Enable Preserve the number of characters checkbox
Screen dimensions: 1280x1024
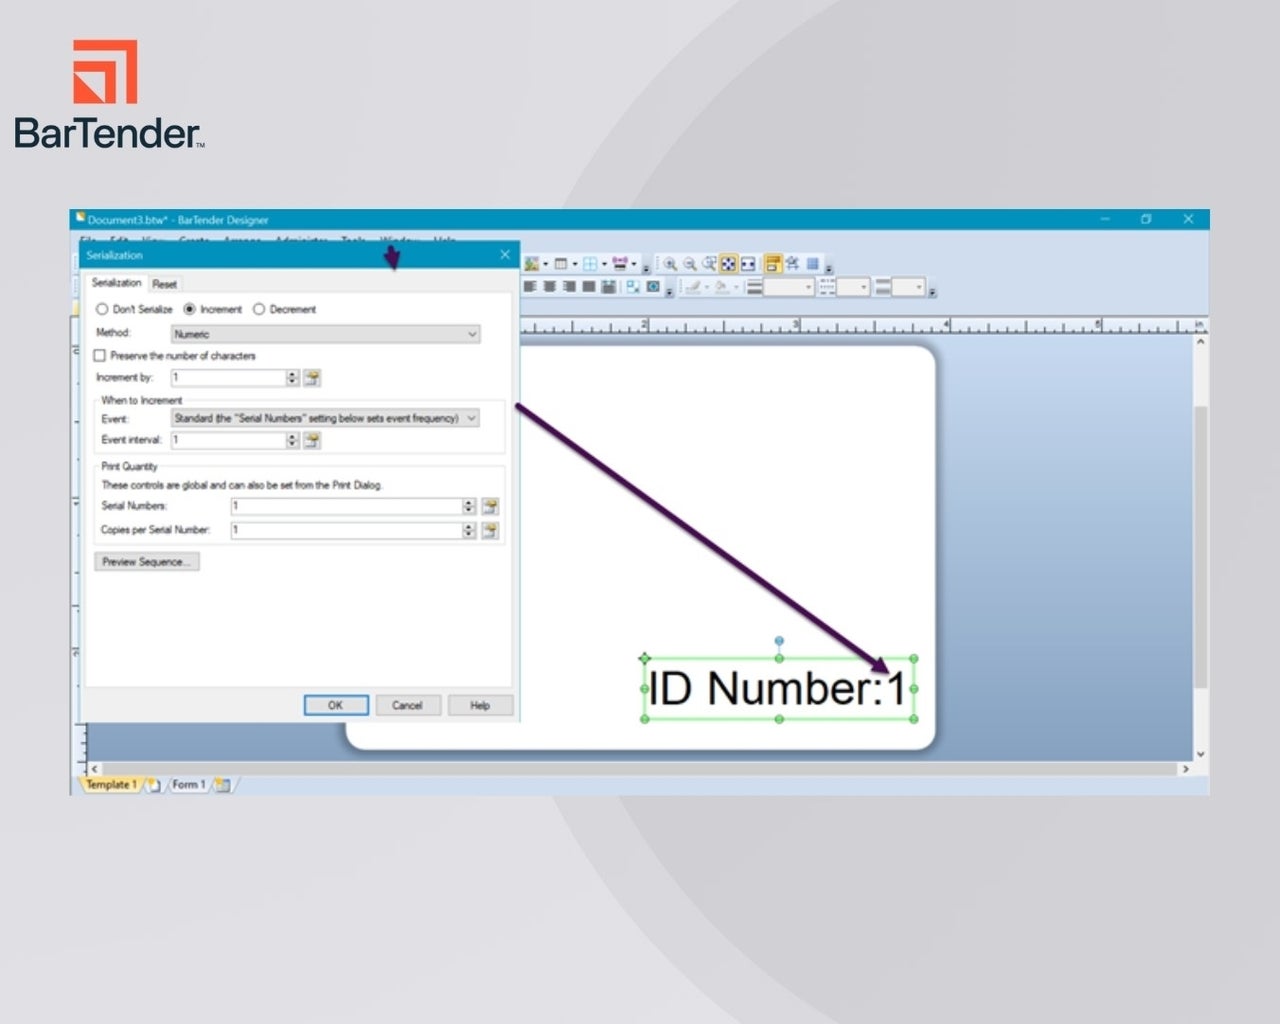pos(100,355)
